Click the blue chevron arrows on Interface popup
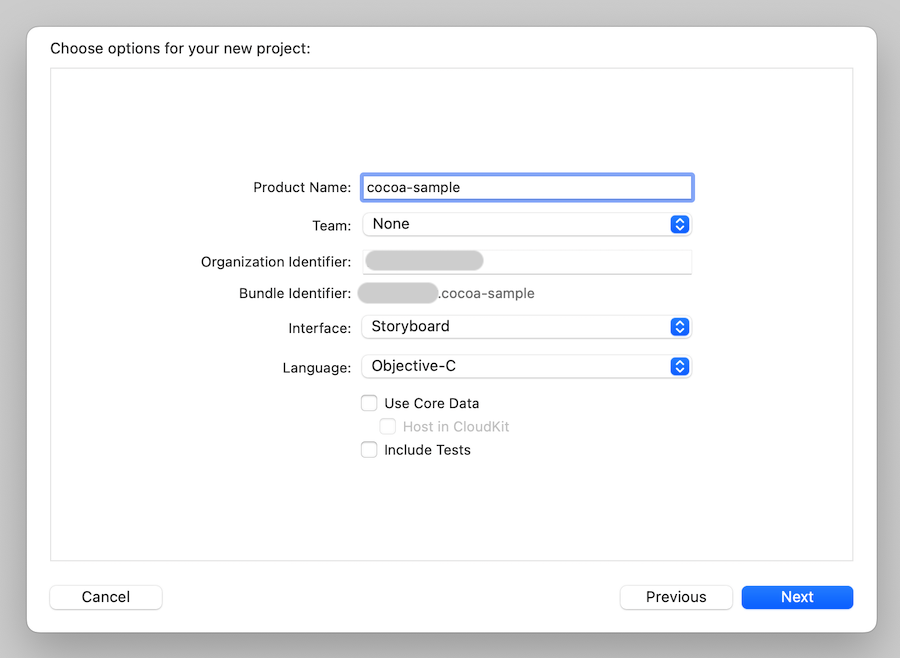This screenshot has height=658, width=900. [x=679, y=326]
